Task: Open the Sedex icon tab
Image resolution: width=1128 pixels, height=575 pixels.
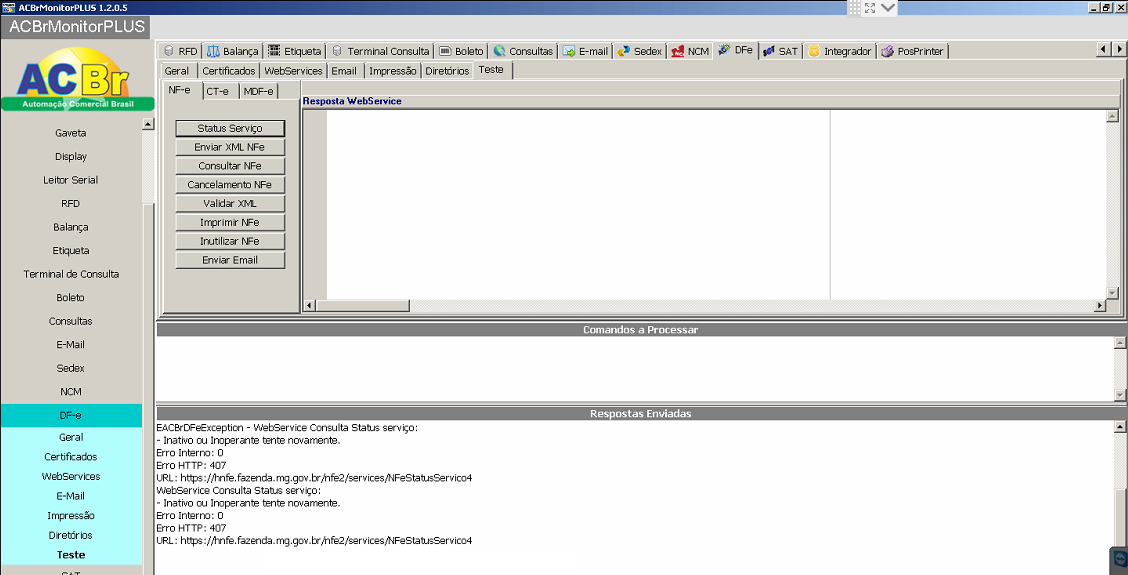Action: pyautogui.click(x=640, y=51)
